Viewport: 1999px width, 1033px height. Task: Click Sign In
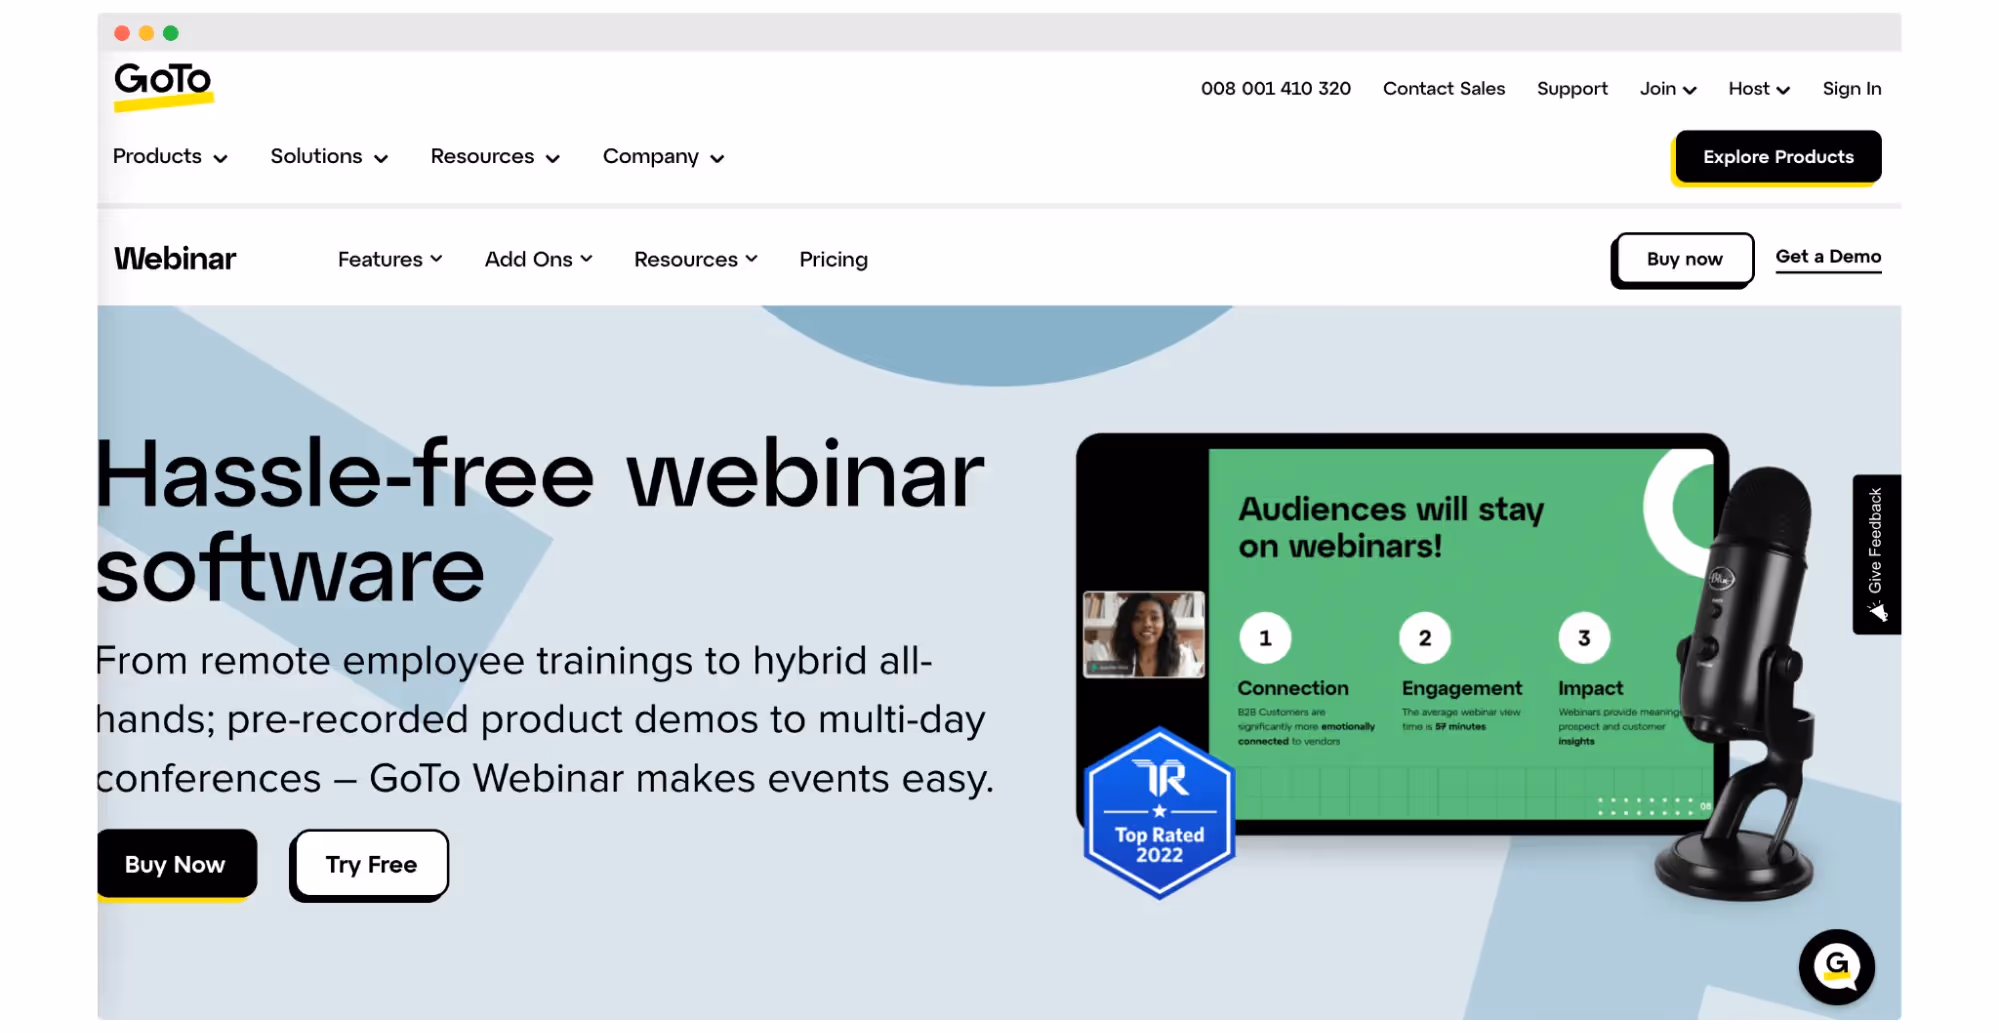[x=1851, y=89]
